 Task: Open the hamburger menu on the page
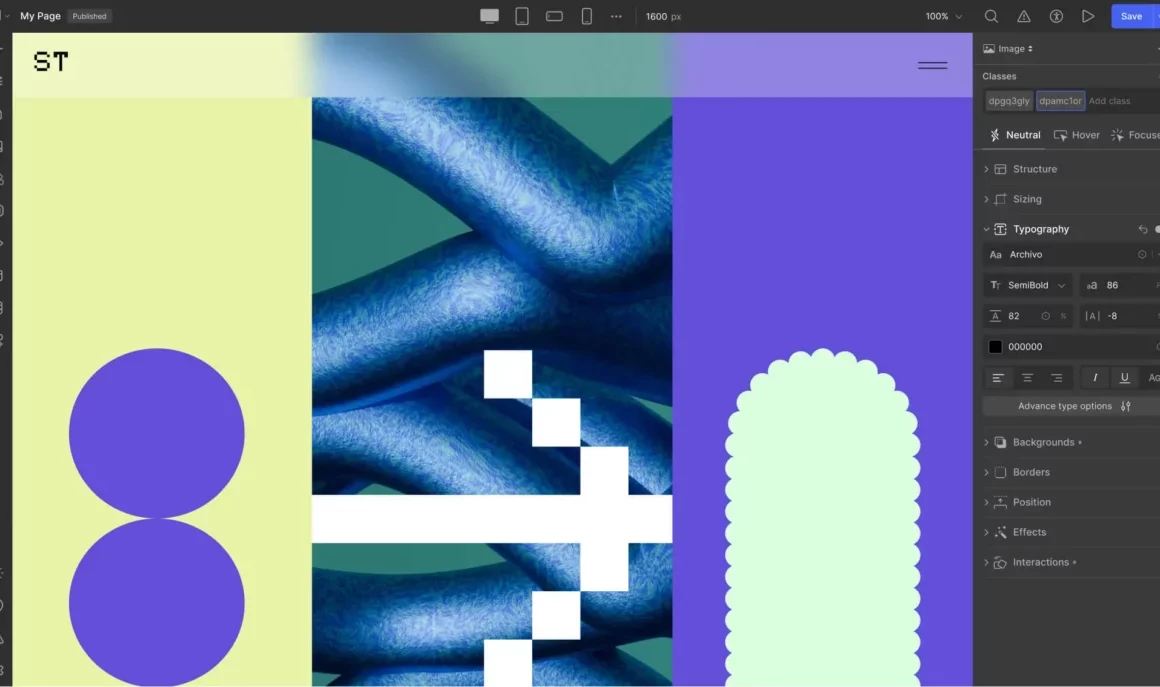tap(932, 65)
